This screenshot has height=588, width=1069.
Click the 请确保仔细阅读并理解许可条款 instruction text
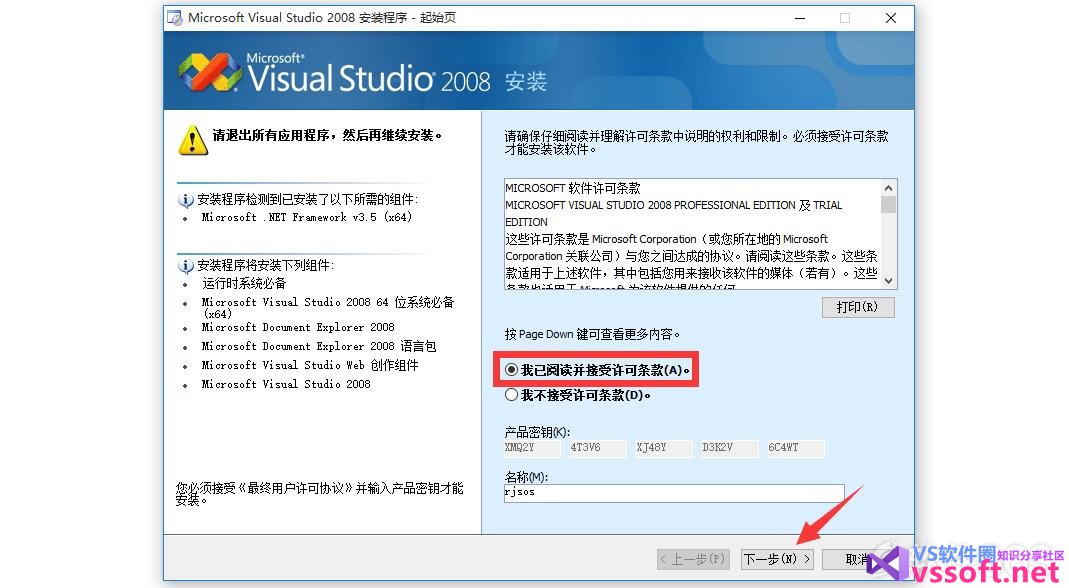pos(696,142)
